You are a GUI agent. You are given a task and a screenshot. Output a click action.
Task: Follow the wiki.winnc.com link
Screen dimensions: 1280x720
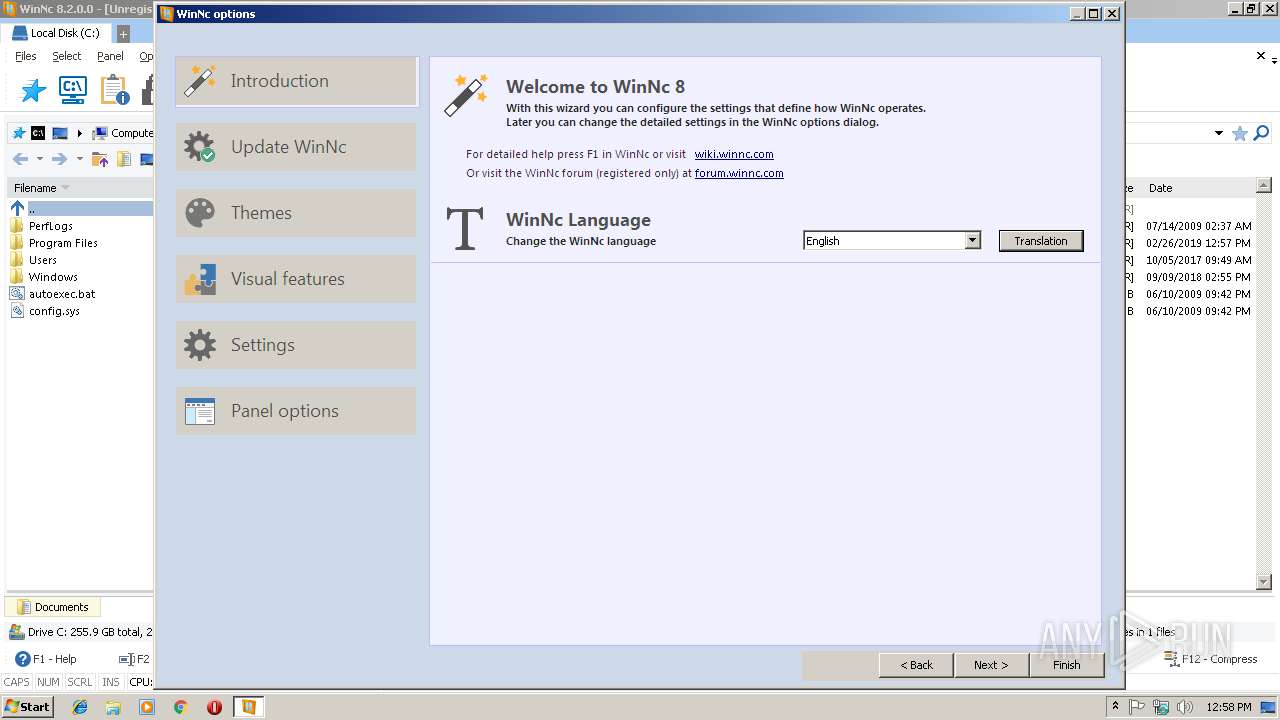(734, 154)
